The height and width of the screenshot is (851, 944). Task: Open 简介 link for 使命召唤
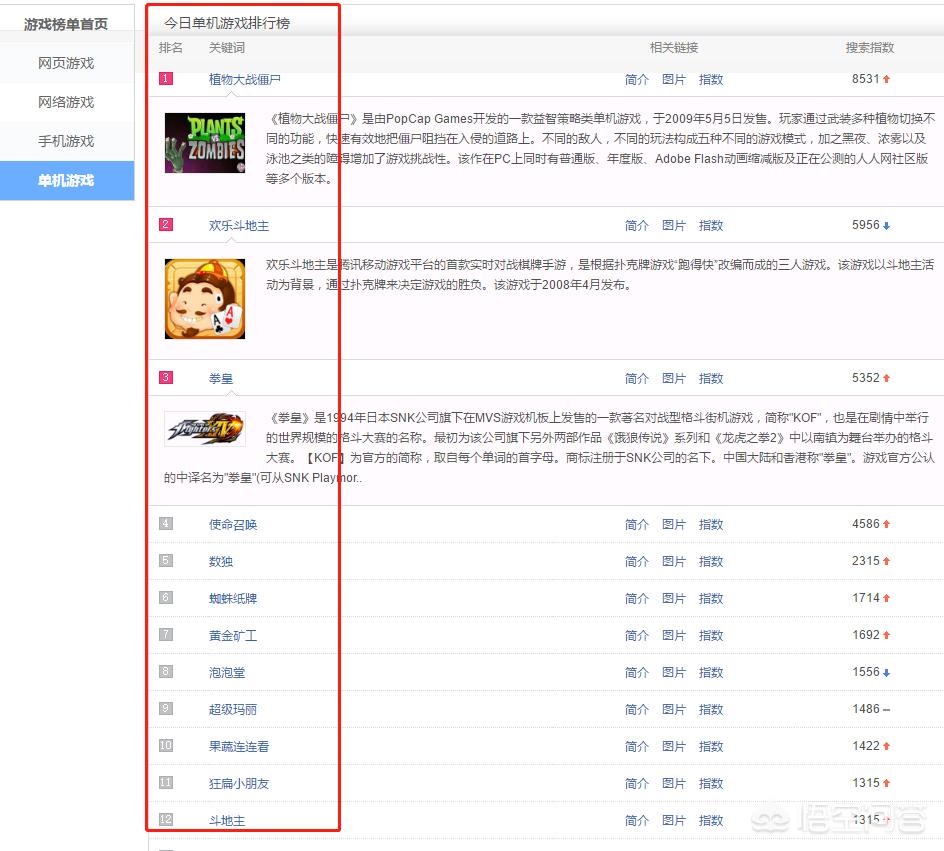(x=636, y=525)
